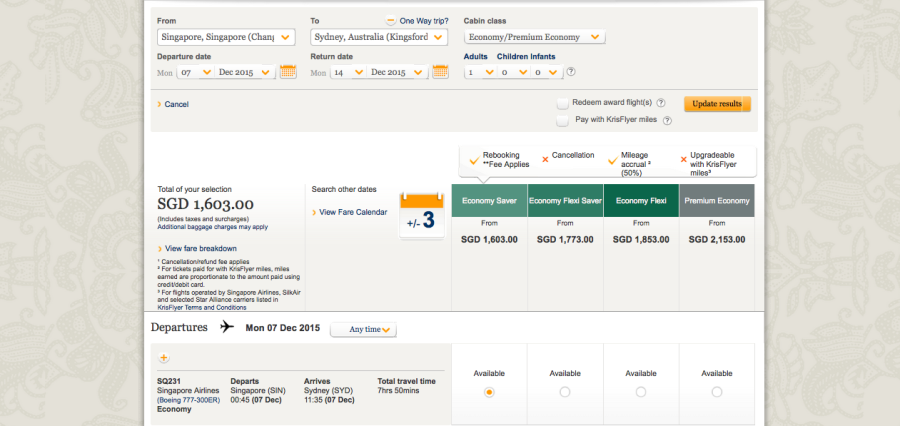Open the View Fare Calendar link
The image size is (900, 426).
click(x=352, y=212)
